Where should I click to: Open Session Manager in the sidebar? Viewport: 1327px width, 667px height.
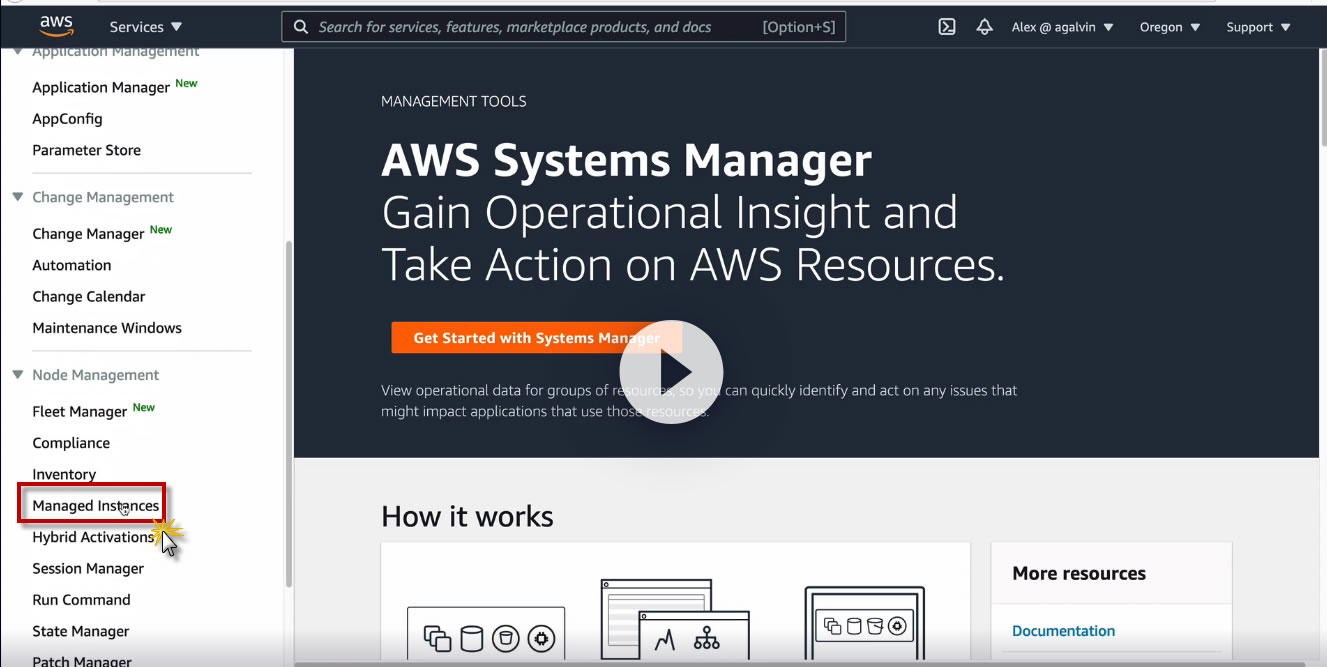point(88,568)
